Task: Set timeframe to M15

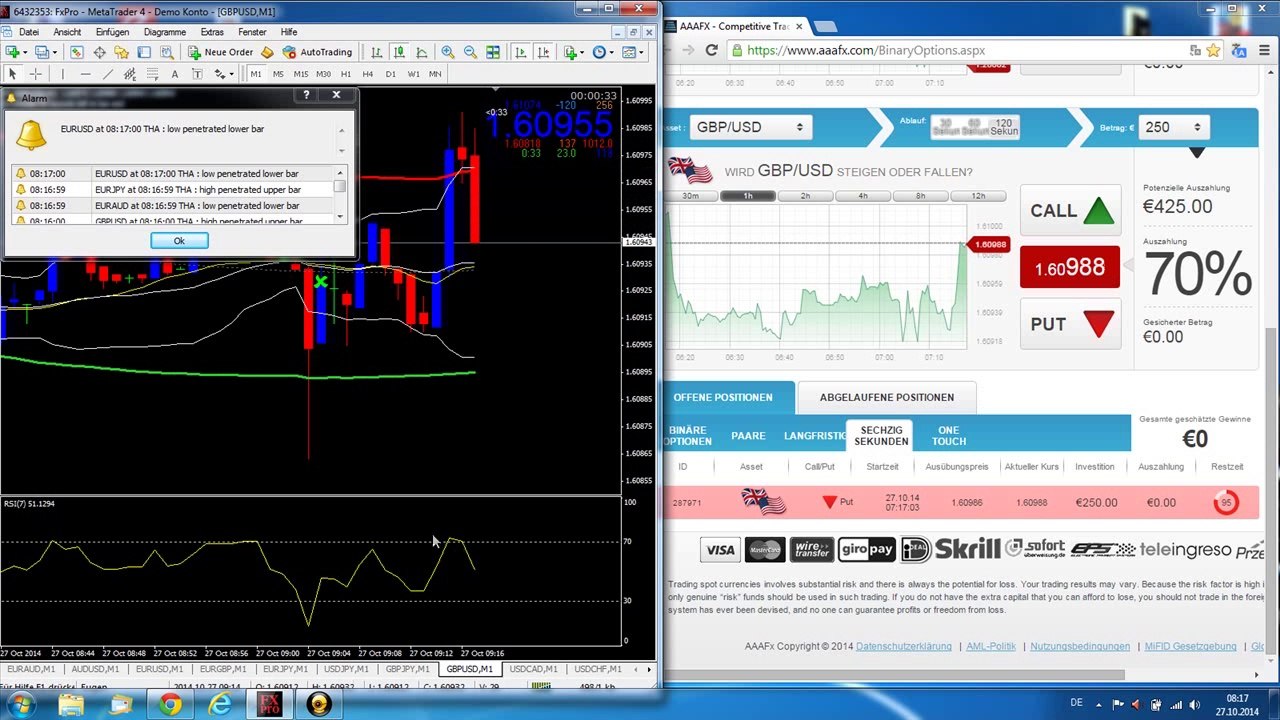Action: (x=301, y=74)
